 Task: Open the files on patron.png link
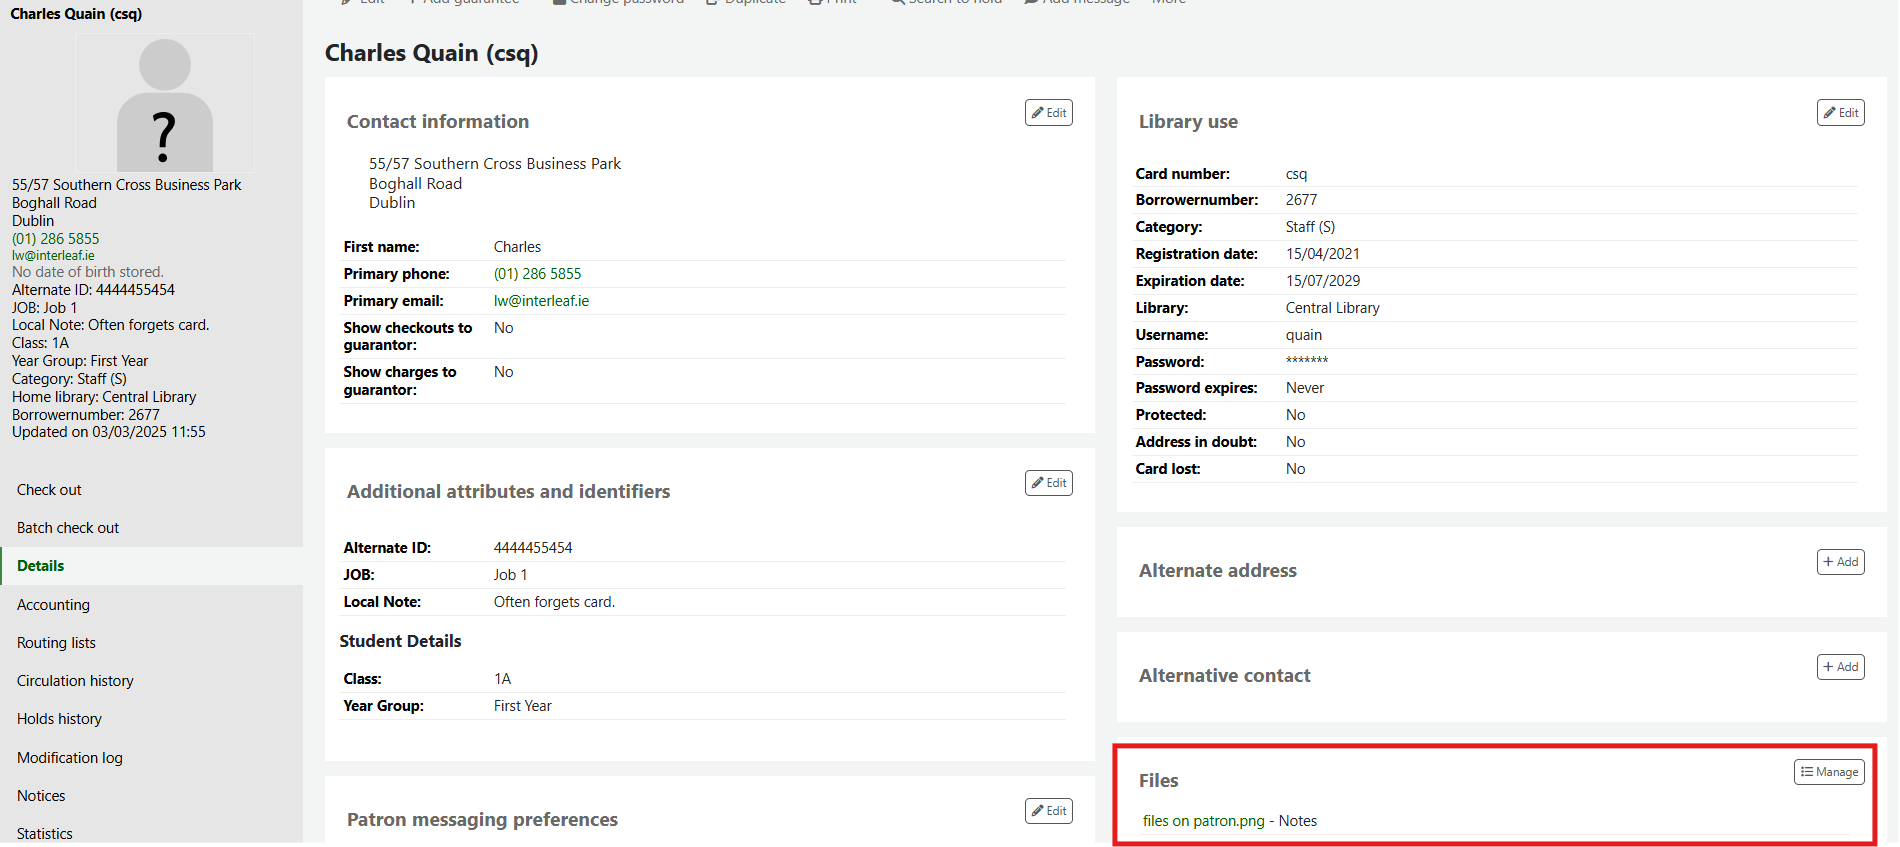(1203, 821)
